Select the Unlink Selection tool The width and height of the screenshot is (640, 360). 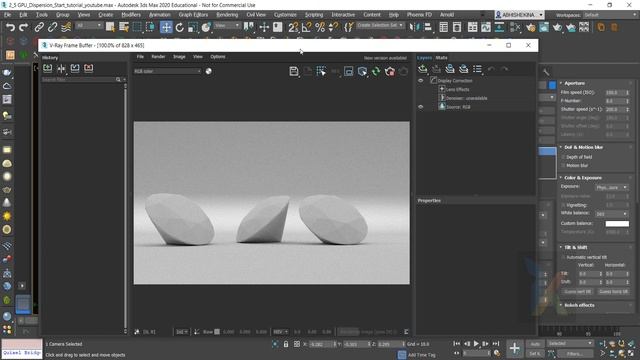[52, 27]
